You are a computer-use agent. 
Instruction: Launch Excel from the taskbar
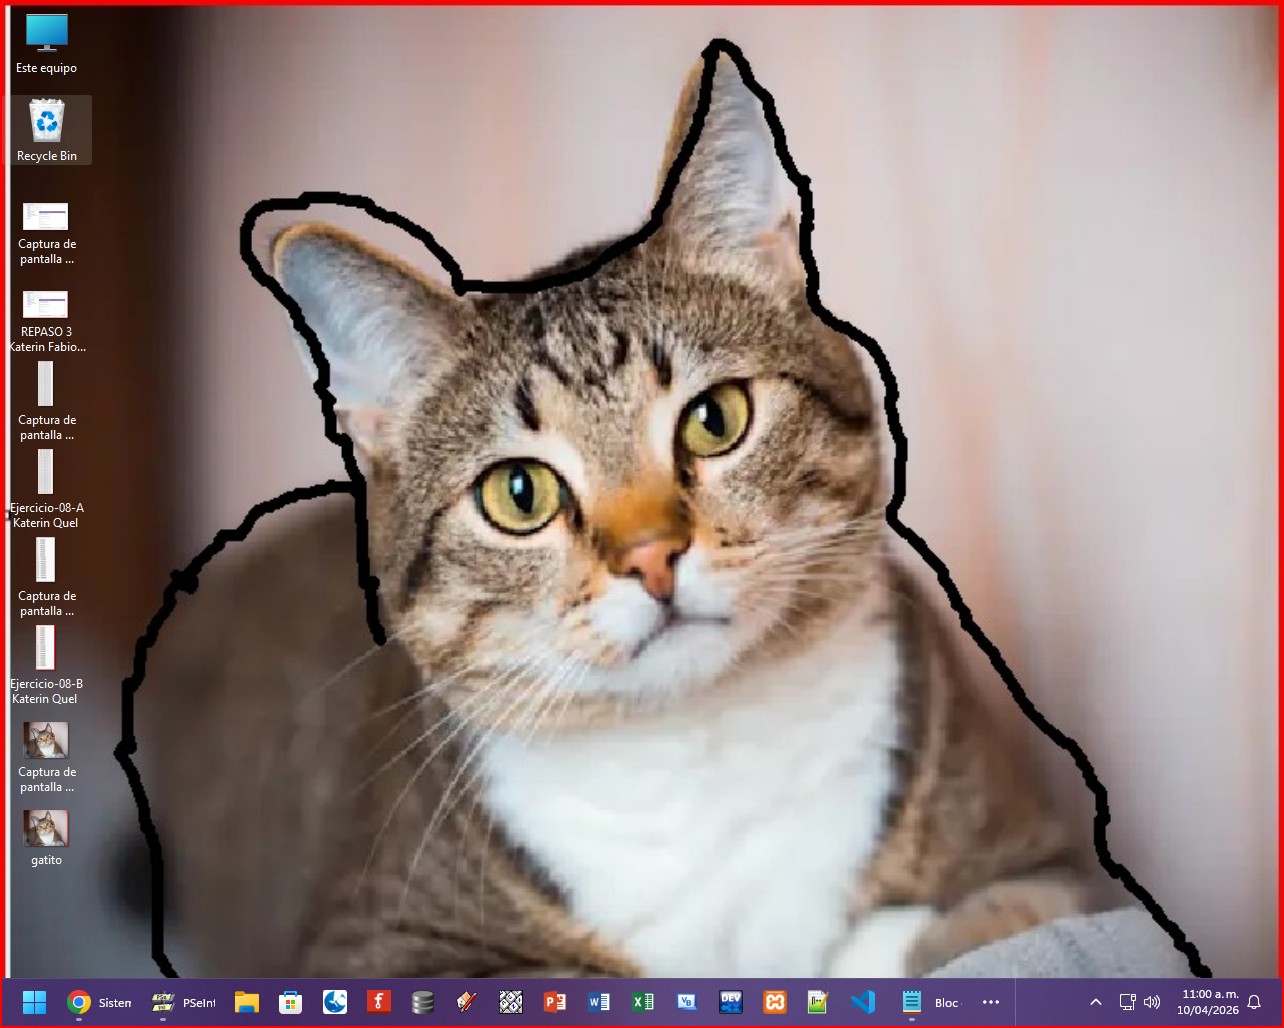[x=643, y=1002]
